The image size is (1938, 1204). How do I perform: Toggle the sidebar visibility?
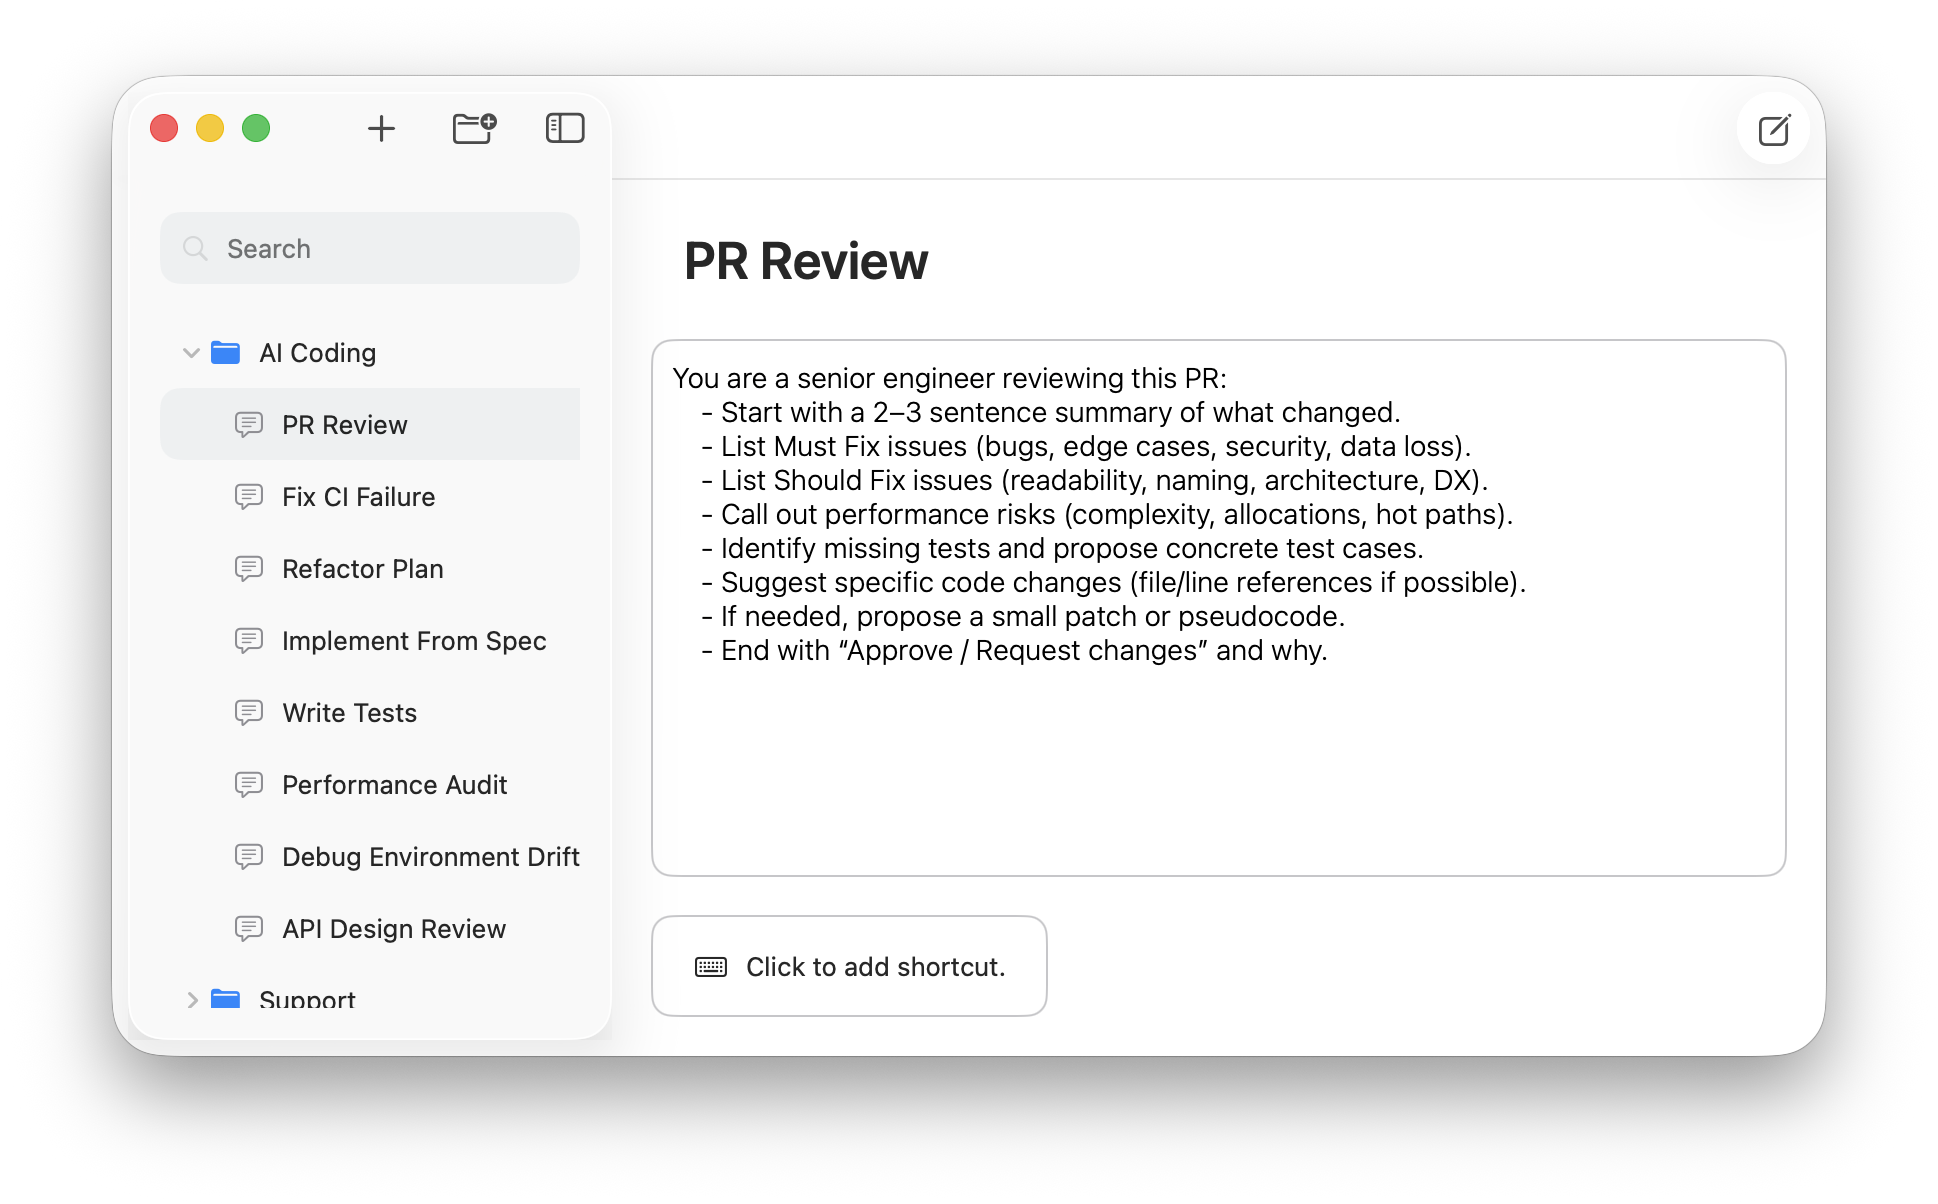click(563, 128)
